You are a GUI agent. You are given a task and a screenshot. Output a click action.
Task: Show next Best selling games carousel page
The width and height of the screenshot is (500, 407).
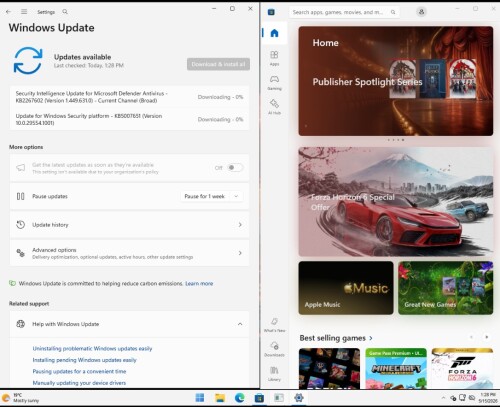click(x=486, y=337)
